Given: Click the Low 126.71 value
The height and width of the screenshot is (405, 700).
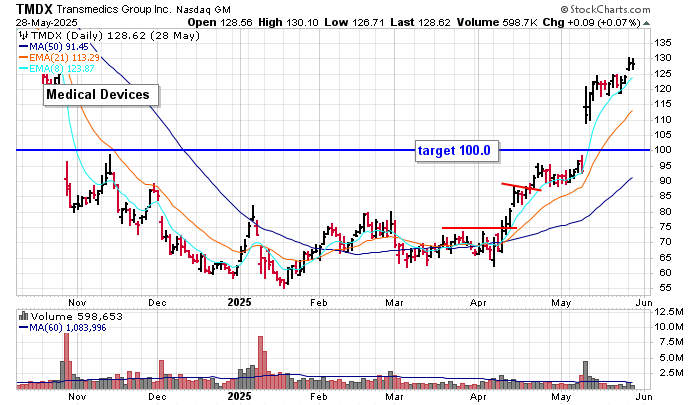Looking at the screenshot, I should coord(354,22).
